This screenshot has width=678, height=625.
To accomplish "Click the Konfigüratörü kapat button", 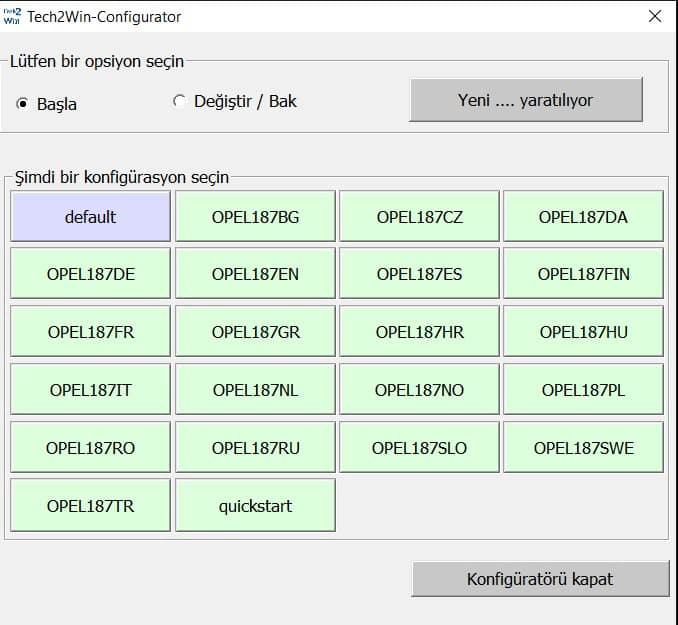I will [x=540, y=579].
